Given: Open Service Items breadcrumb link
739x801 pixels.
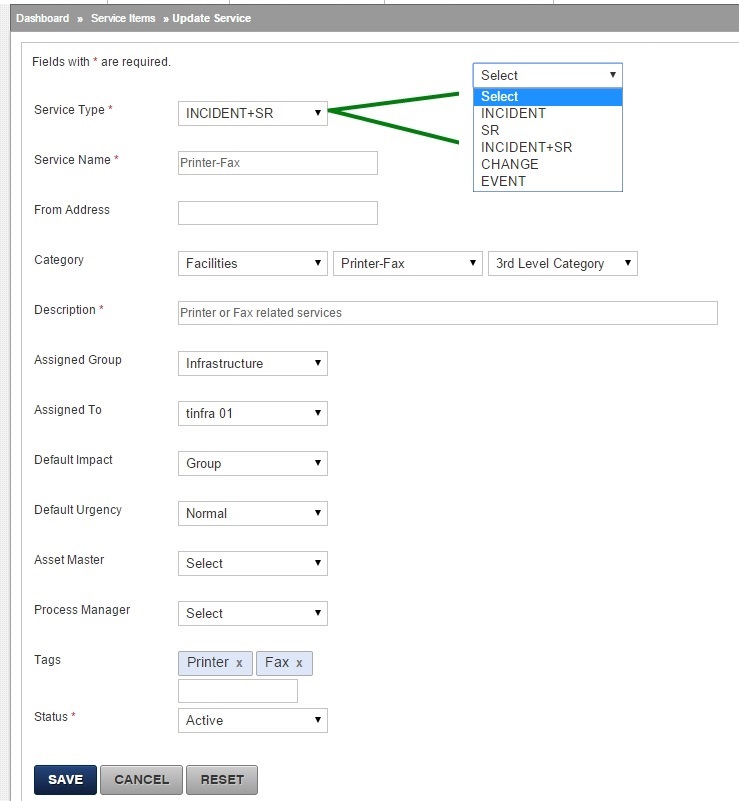Looking at the screenshot, I should (x=123, y=18).
